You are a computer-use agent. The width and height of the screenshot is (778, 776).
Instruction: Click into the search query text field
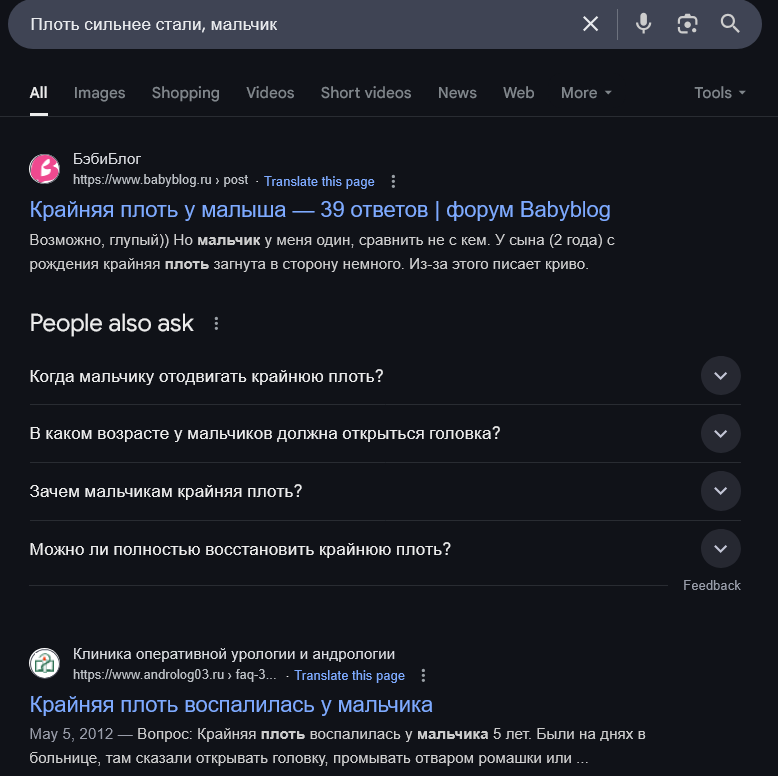click(298, 24)
